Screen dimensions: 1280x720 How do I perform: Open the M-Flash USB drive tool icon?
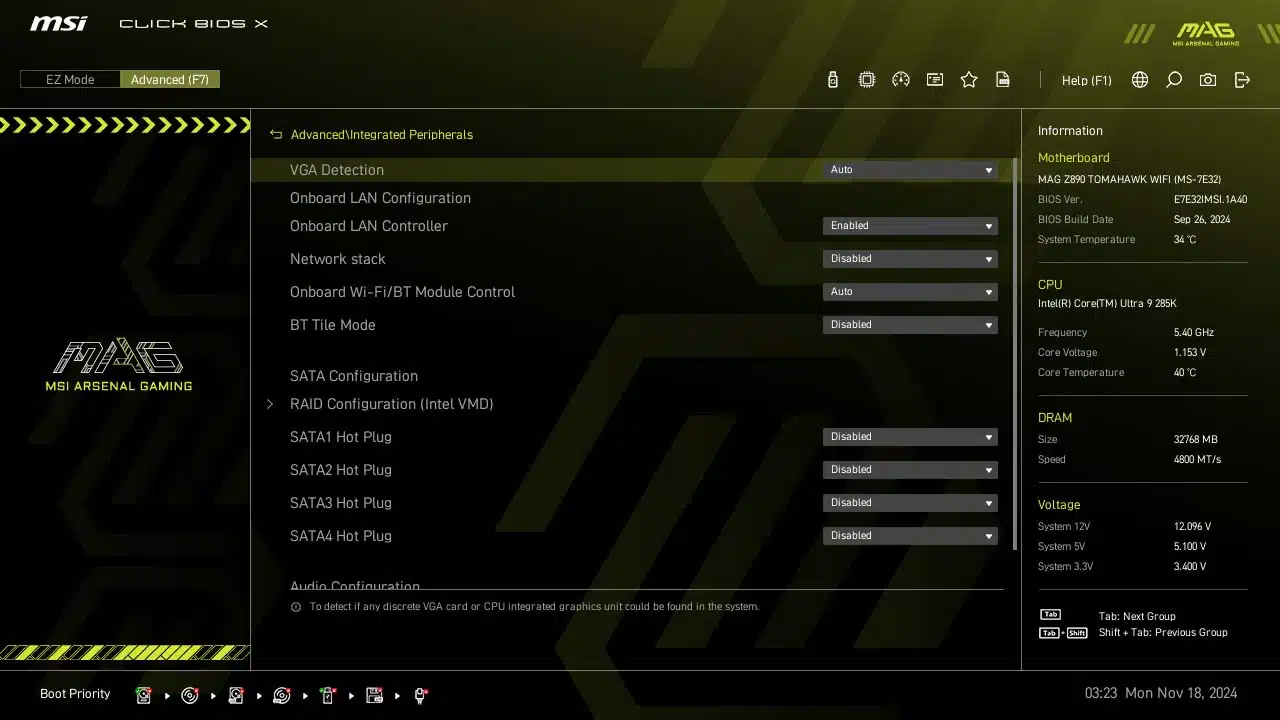click(x=833, y=80)
